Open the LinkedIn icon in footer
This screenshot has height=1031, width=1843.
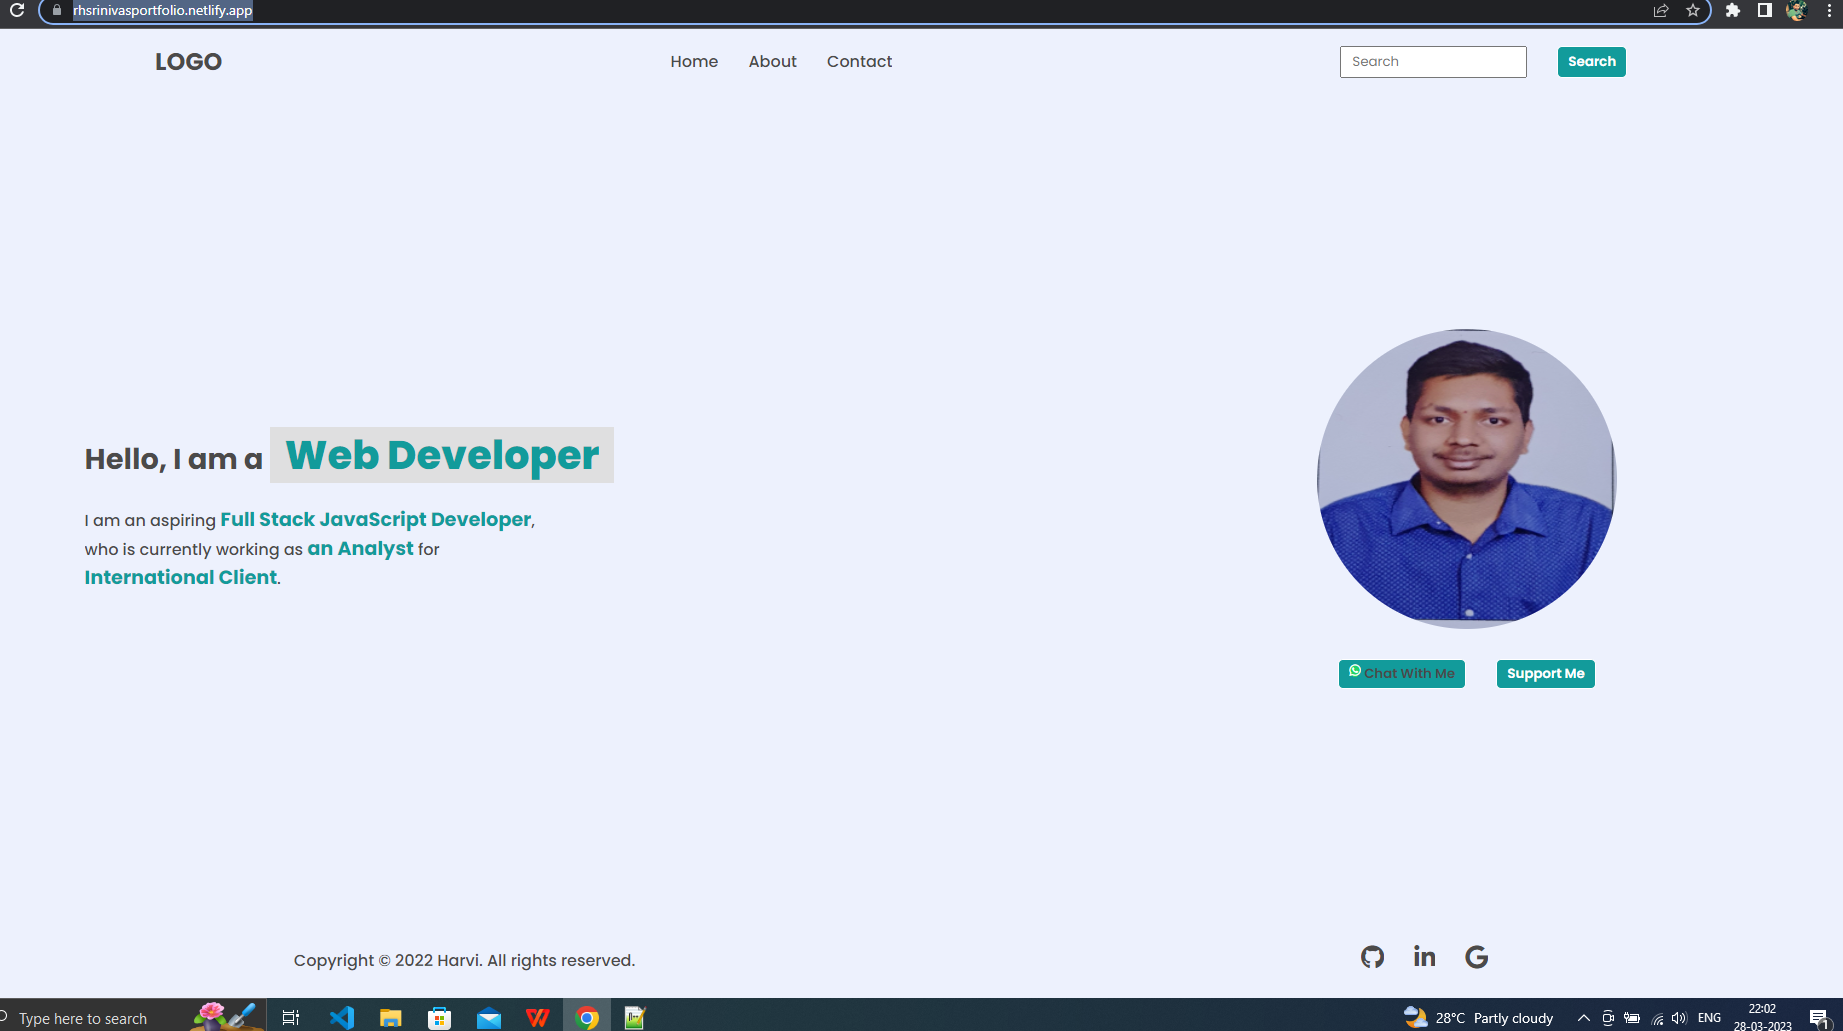pos(1424,957)
